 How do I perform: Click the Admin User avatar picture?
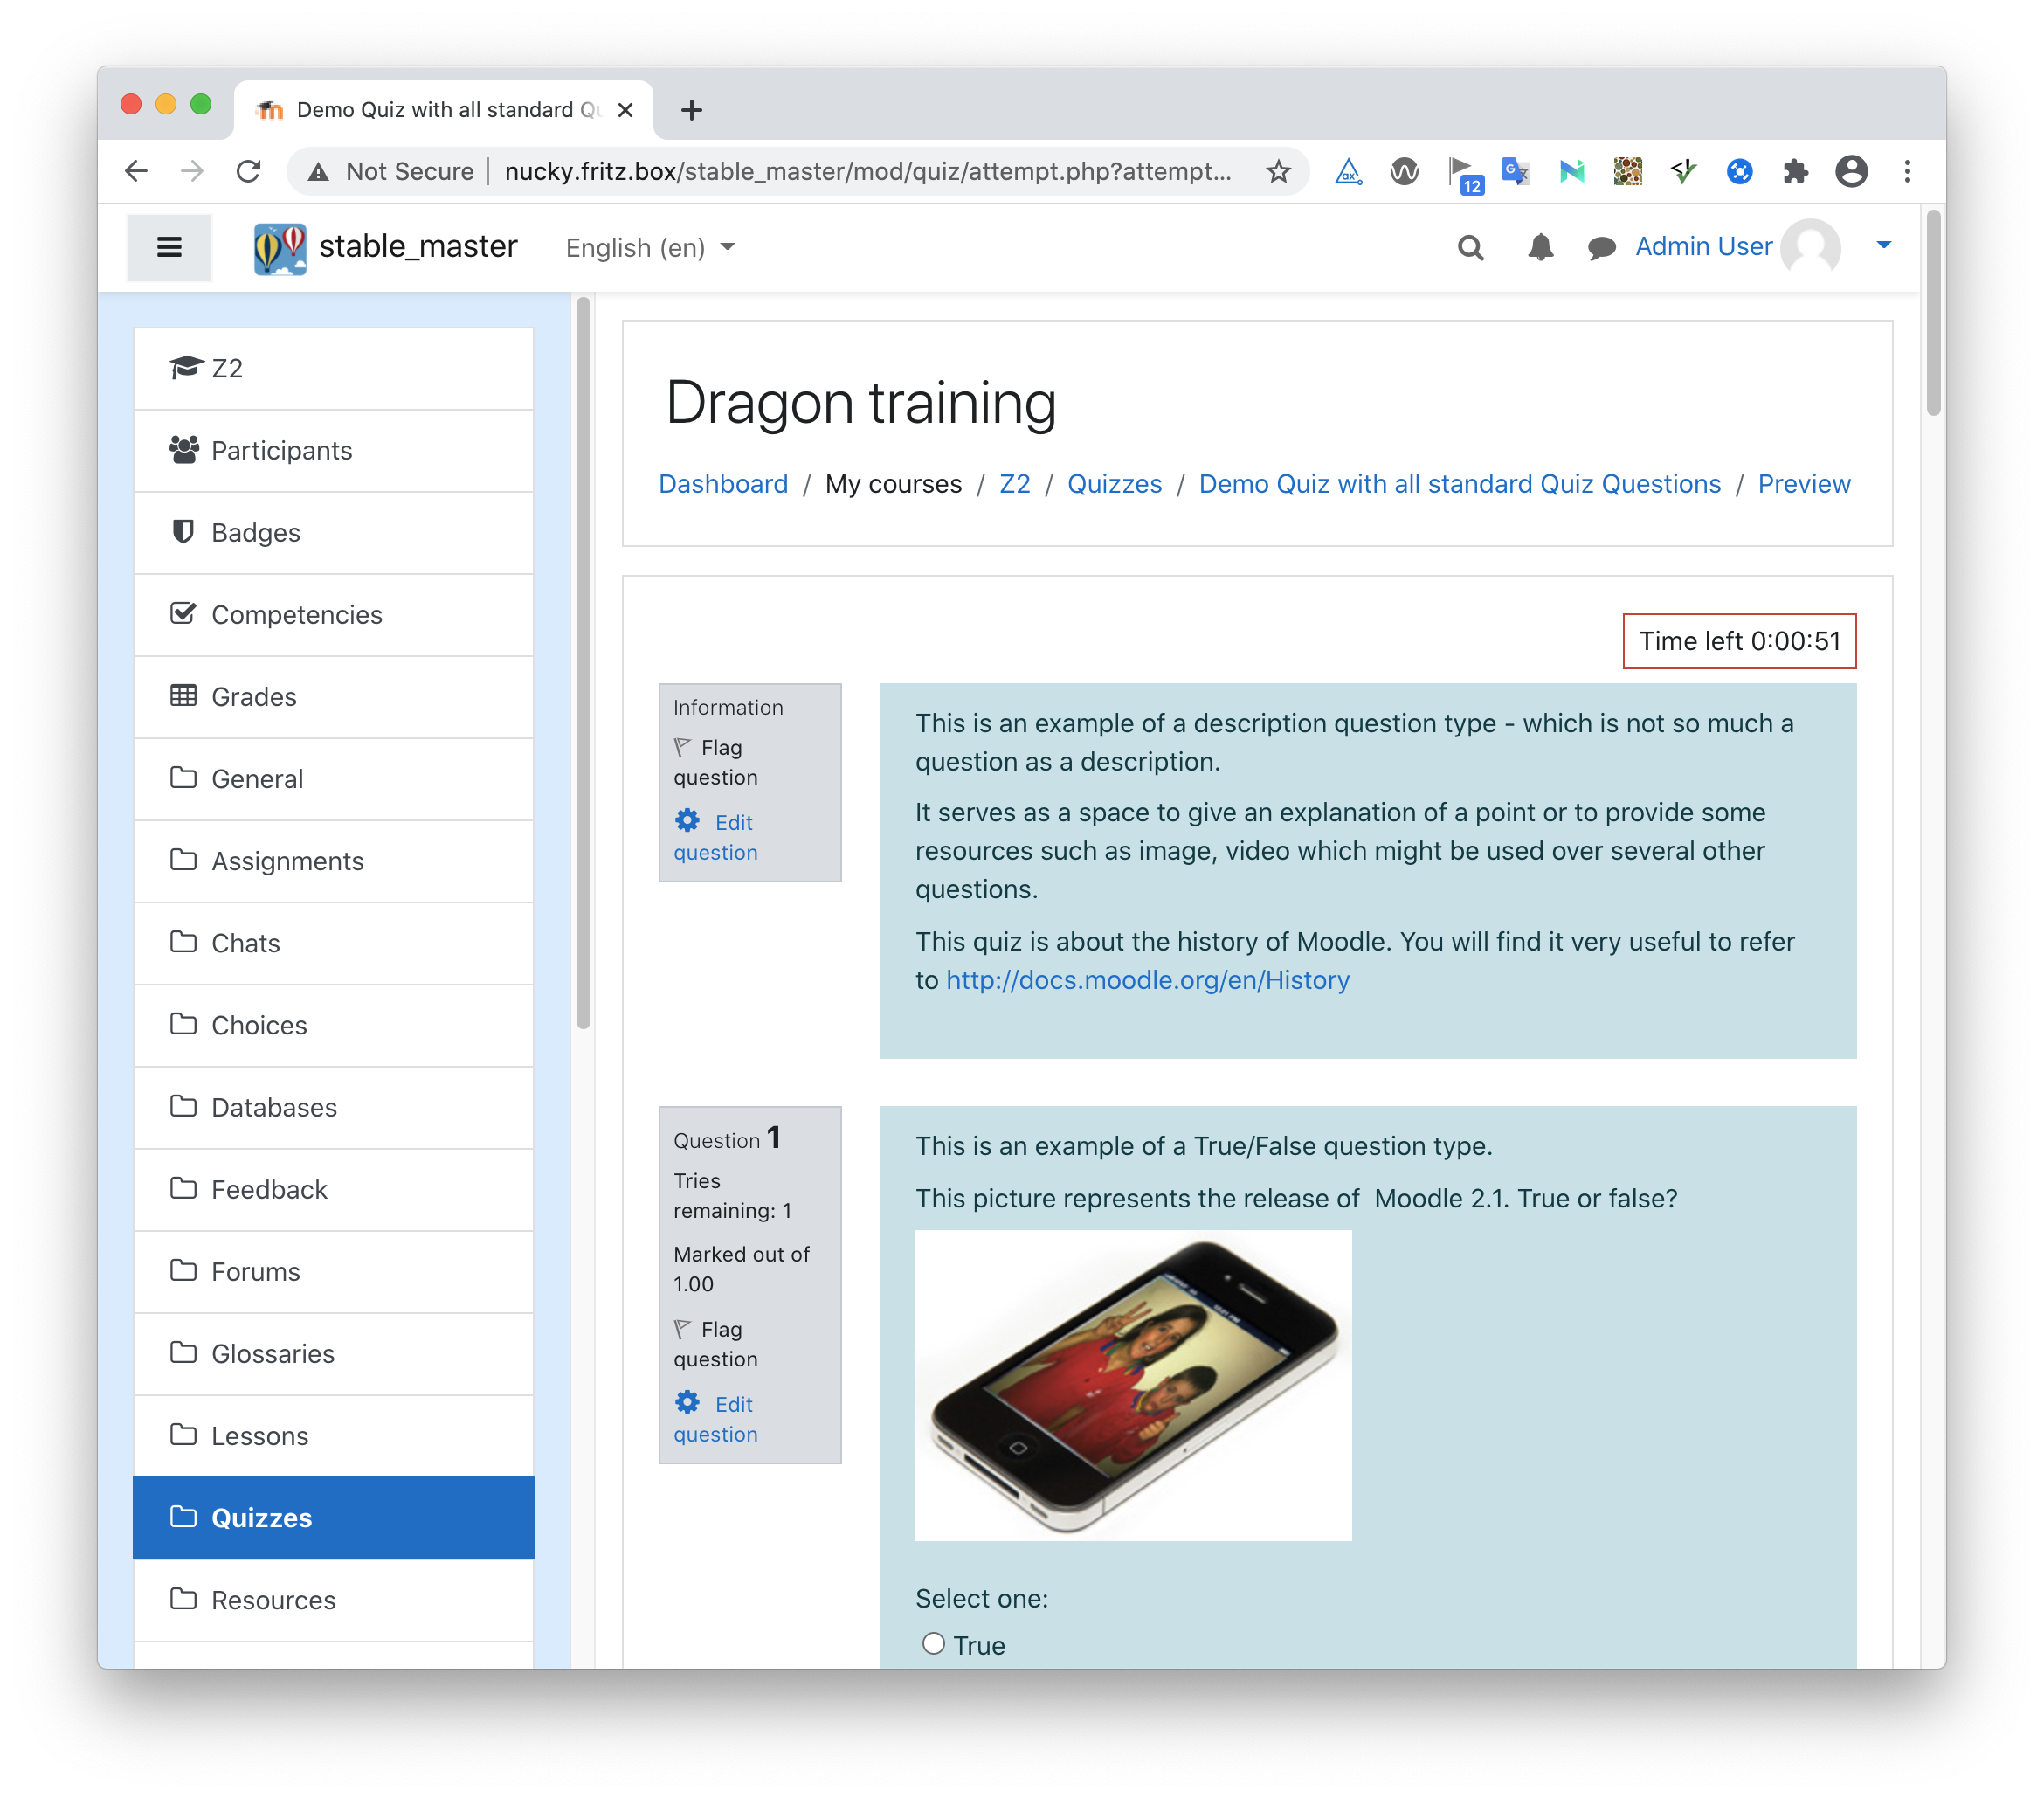click(1811, 247)
